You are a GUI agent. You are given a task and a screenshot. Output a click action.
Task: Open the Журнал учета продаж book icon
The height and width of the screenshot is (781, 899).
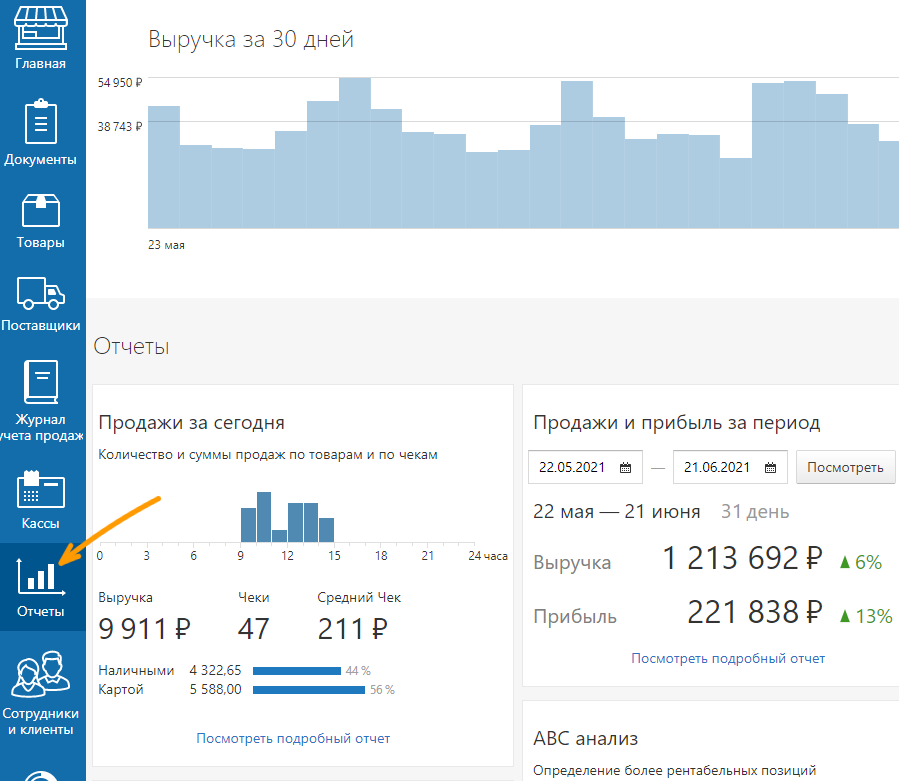[41, 382]
